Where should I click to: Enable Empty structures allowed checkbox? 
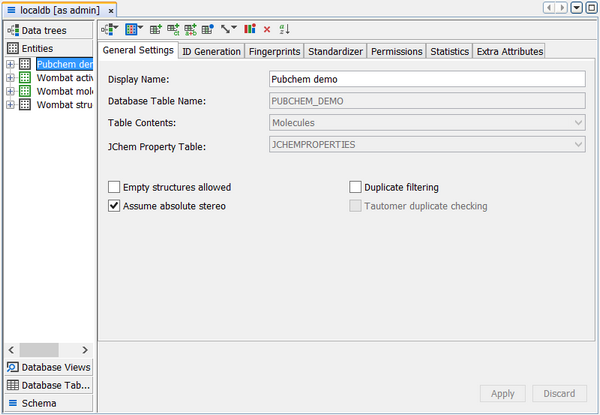coord(114,187)
